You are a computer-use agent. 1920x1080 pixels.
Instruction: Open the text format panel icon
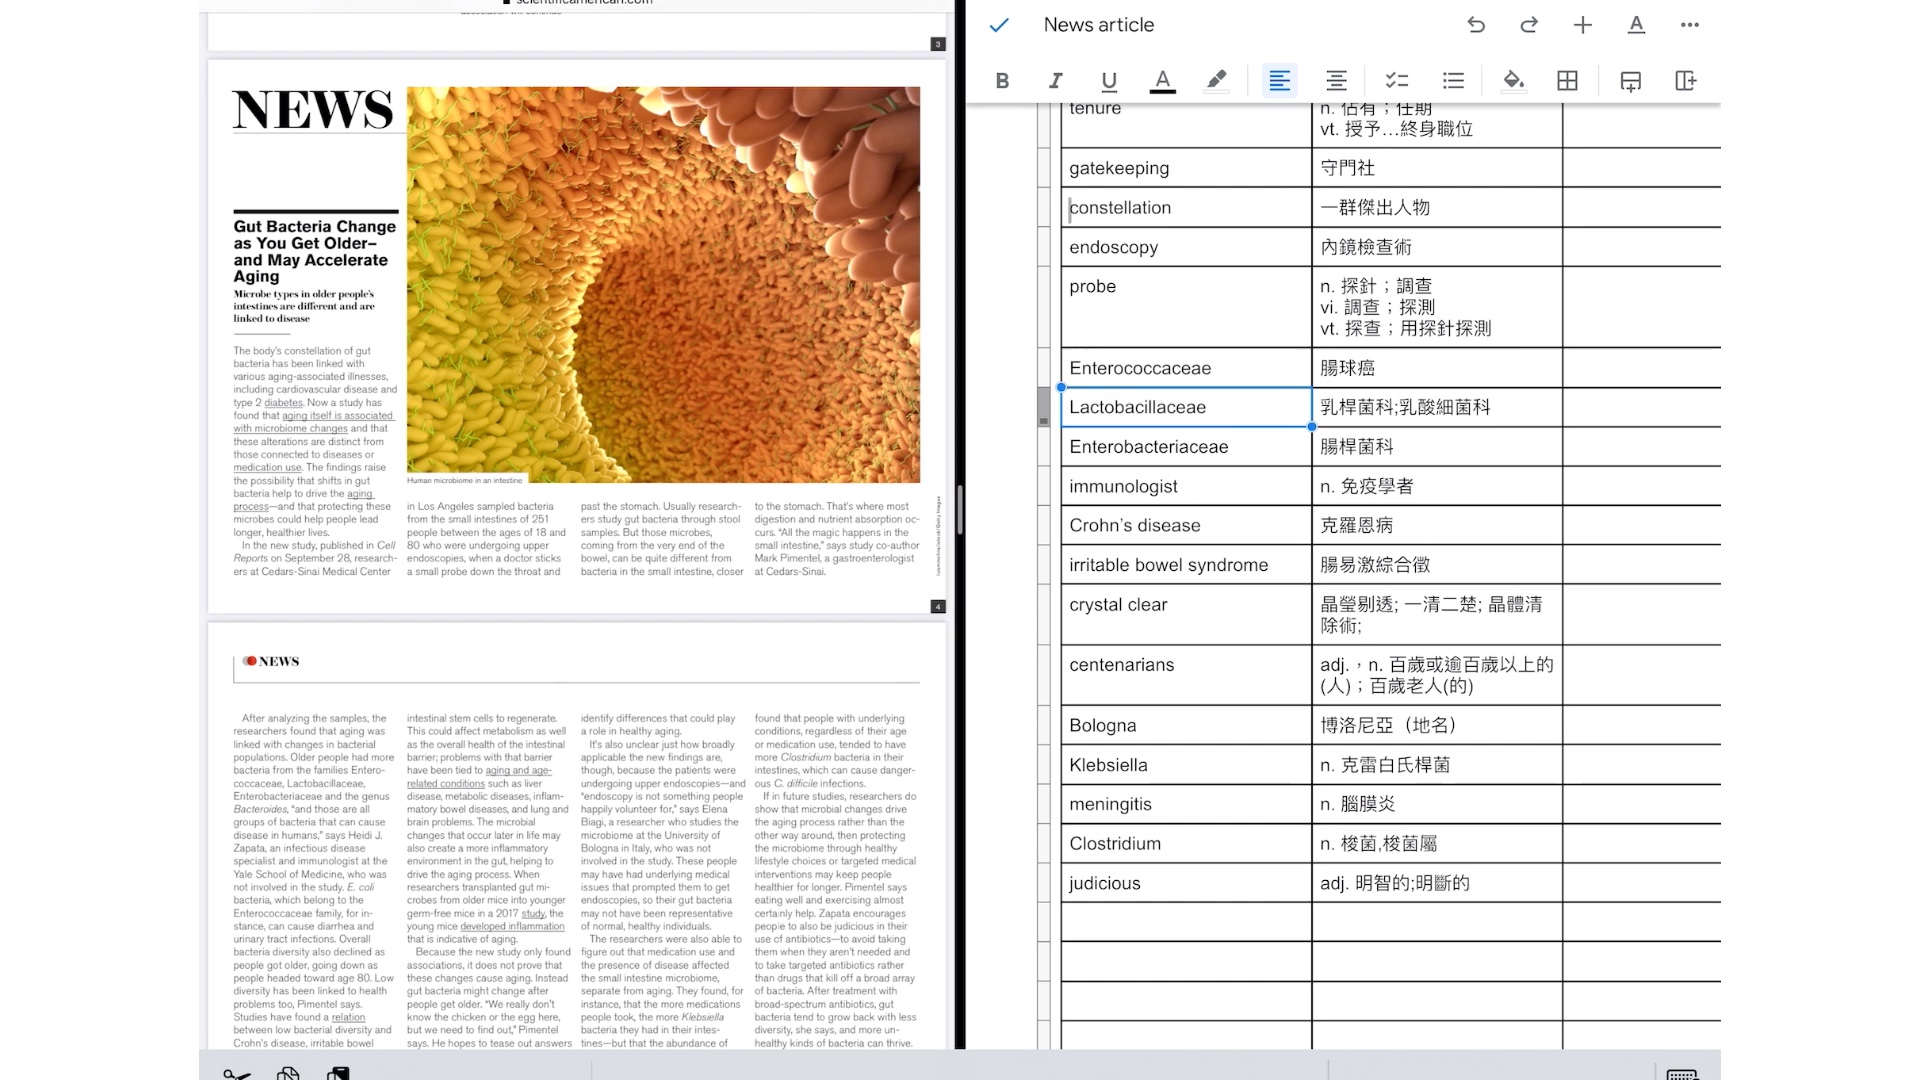tap(1636, 25)
